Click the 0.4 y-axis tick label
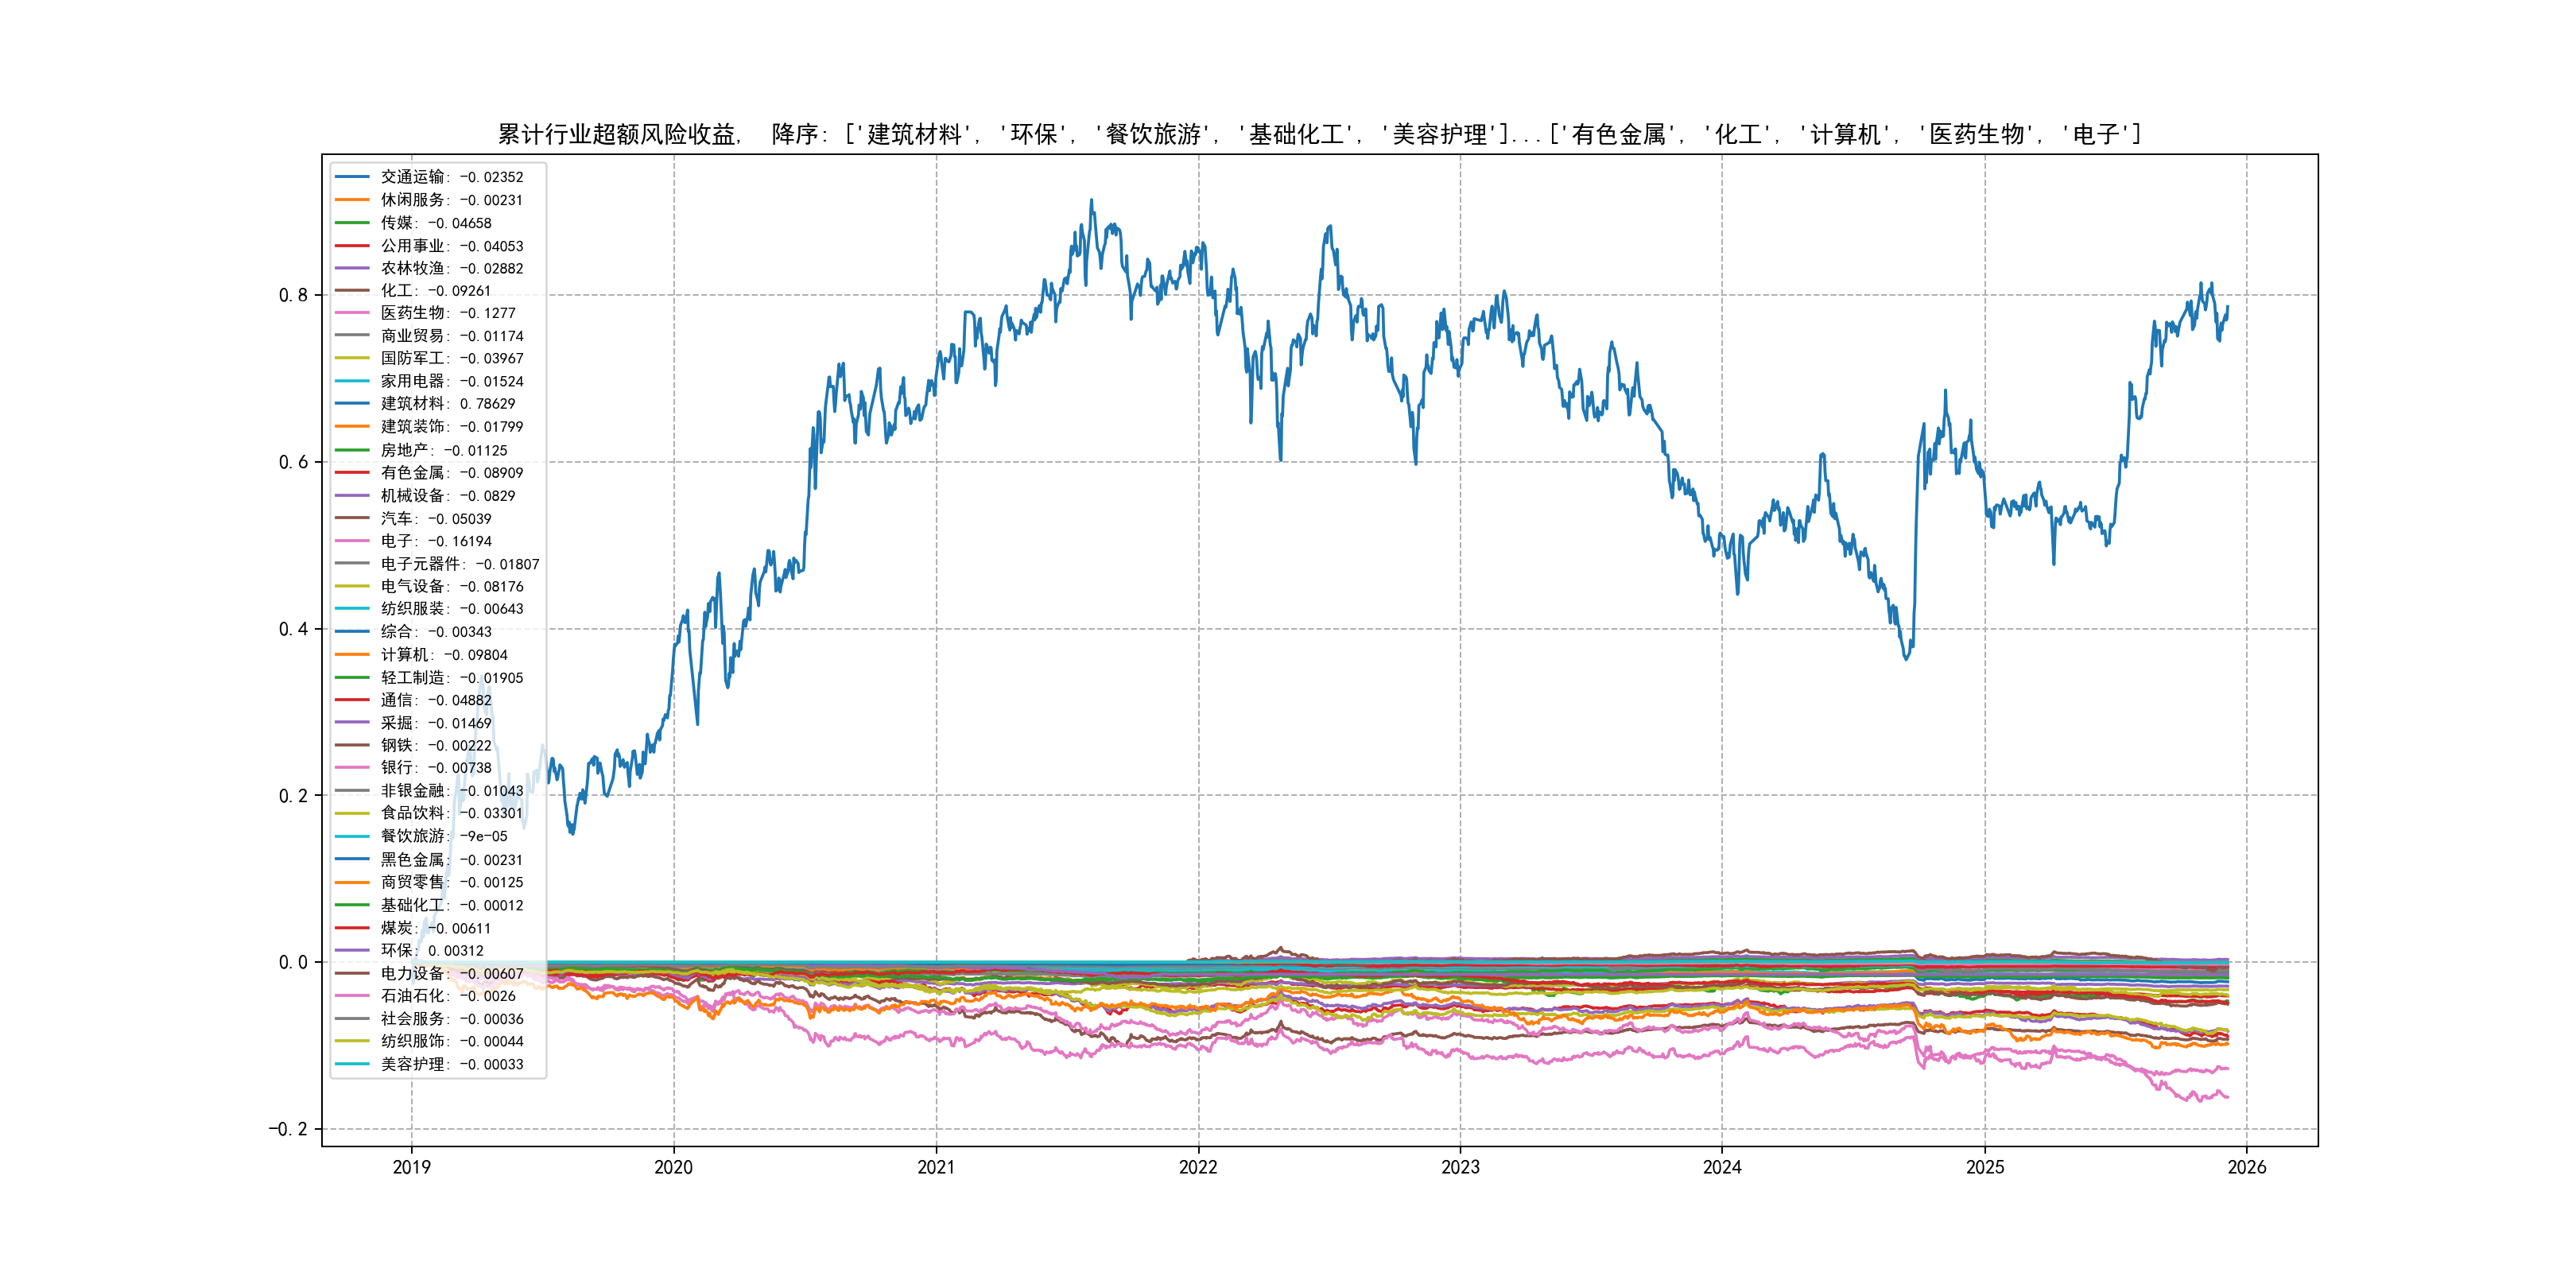The width and height of the screenshot is (2576, 1288). pos(293,629)
